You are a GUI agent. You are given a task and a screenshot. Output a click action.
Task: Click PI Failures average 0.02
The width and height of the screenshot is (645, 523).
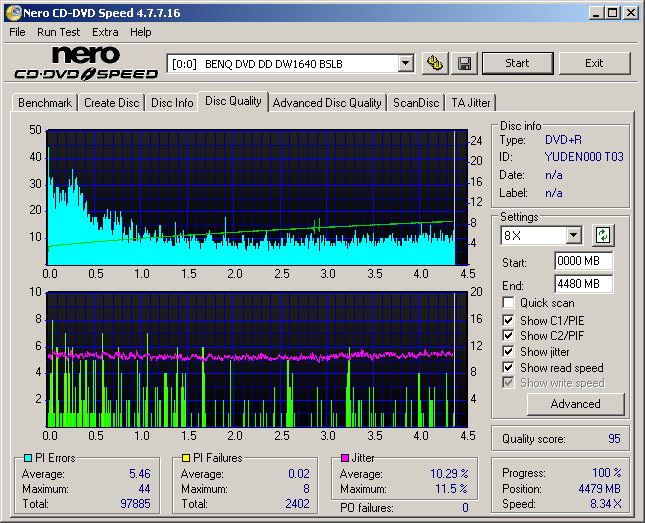click(x=299, y=474)
